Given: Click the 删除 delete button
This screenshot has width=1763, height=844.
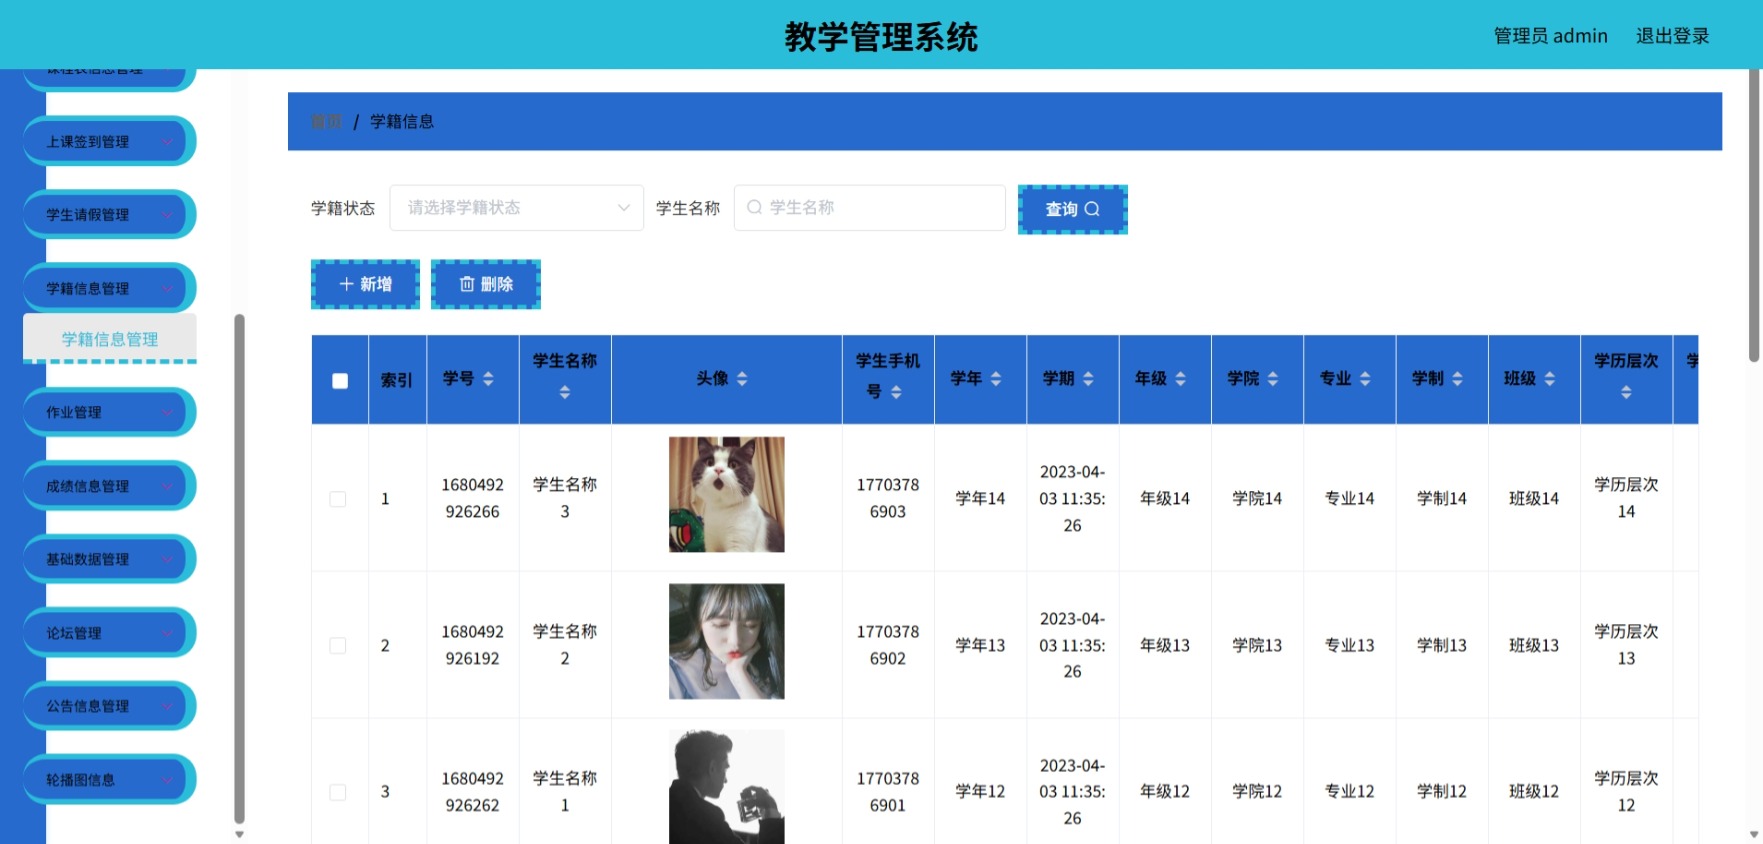Looking at the screenshot, I should coord(486,284).
